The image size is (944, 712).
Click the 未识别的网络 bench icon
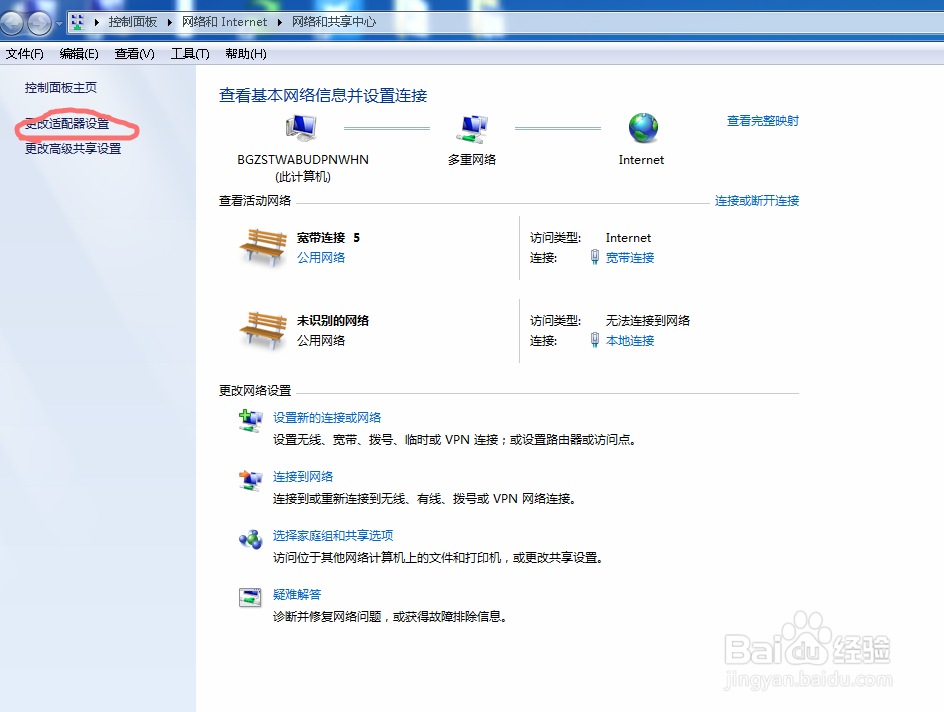click(263, 330)
